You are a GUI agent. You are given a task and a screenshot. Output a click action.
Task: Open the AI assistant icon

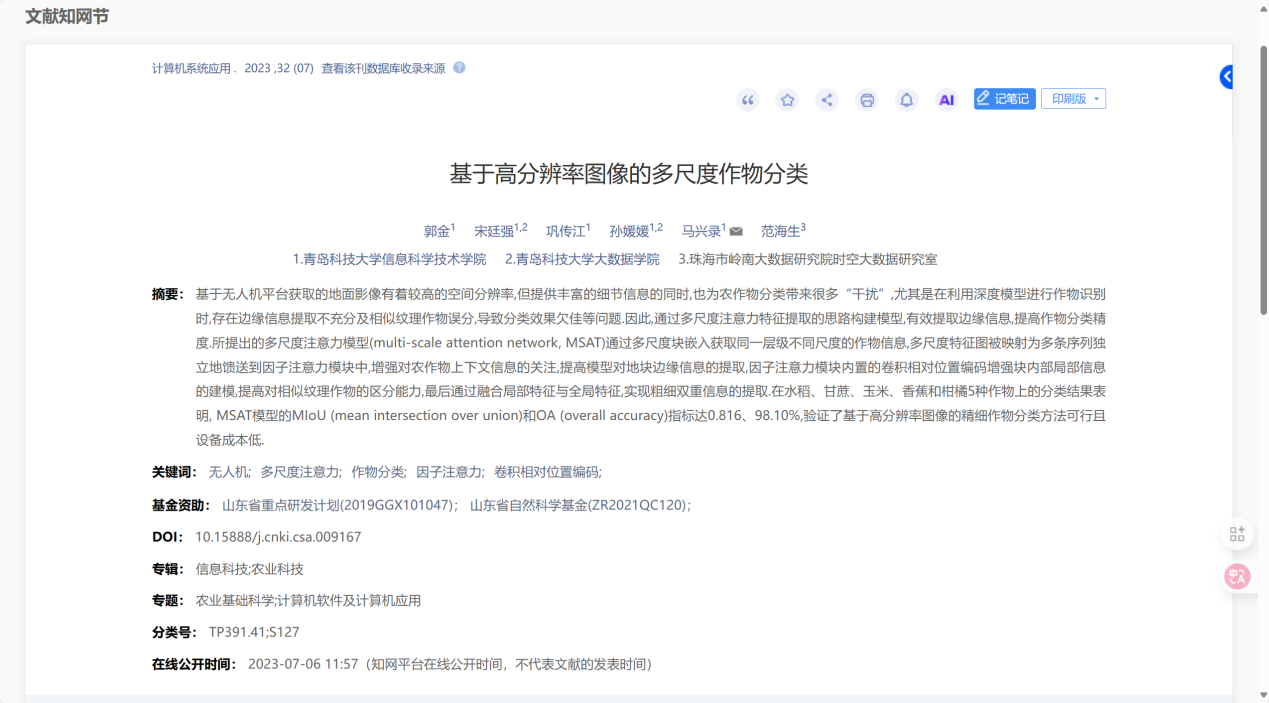point(946,100)
